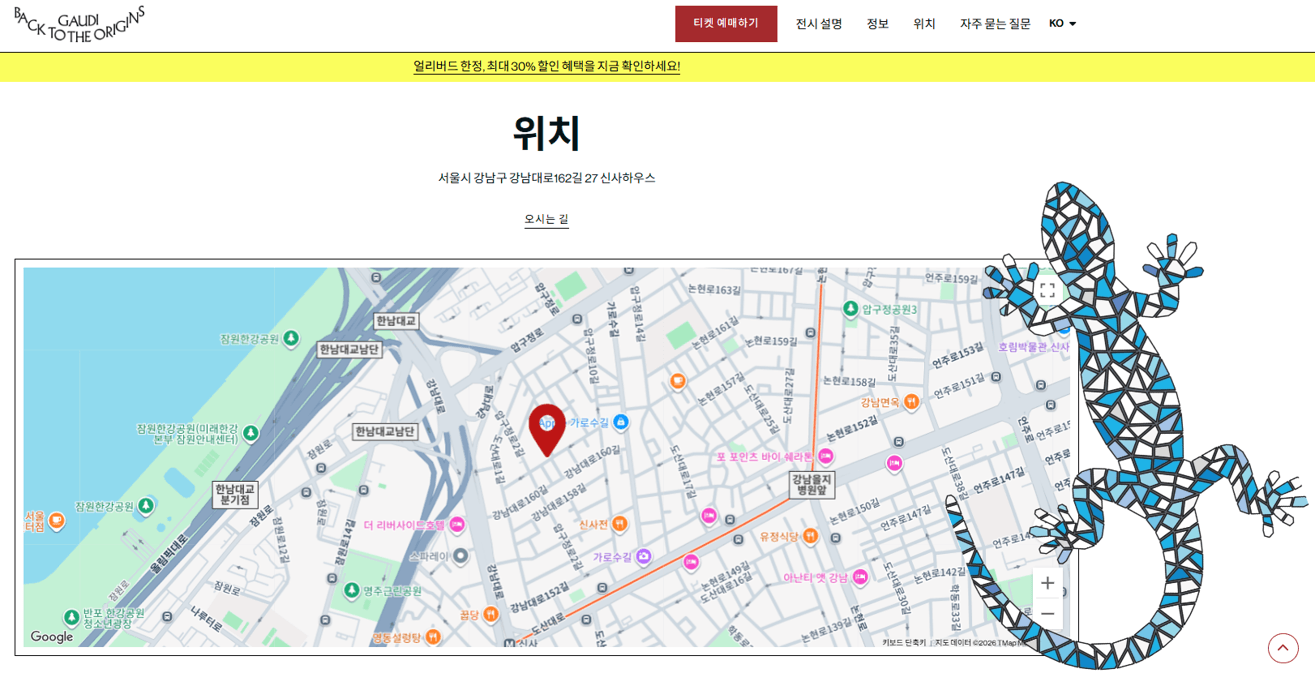The width and height of the screenshot is (1315, 686).
Task: Select the 신사전 restaurant icon
Action: click(x=620, y=523)
